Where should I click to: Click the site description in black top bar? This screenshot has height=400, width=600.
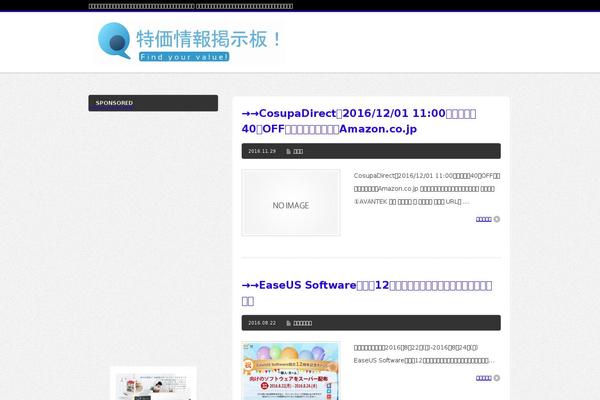coord(191,6)
